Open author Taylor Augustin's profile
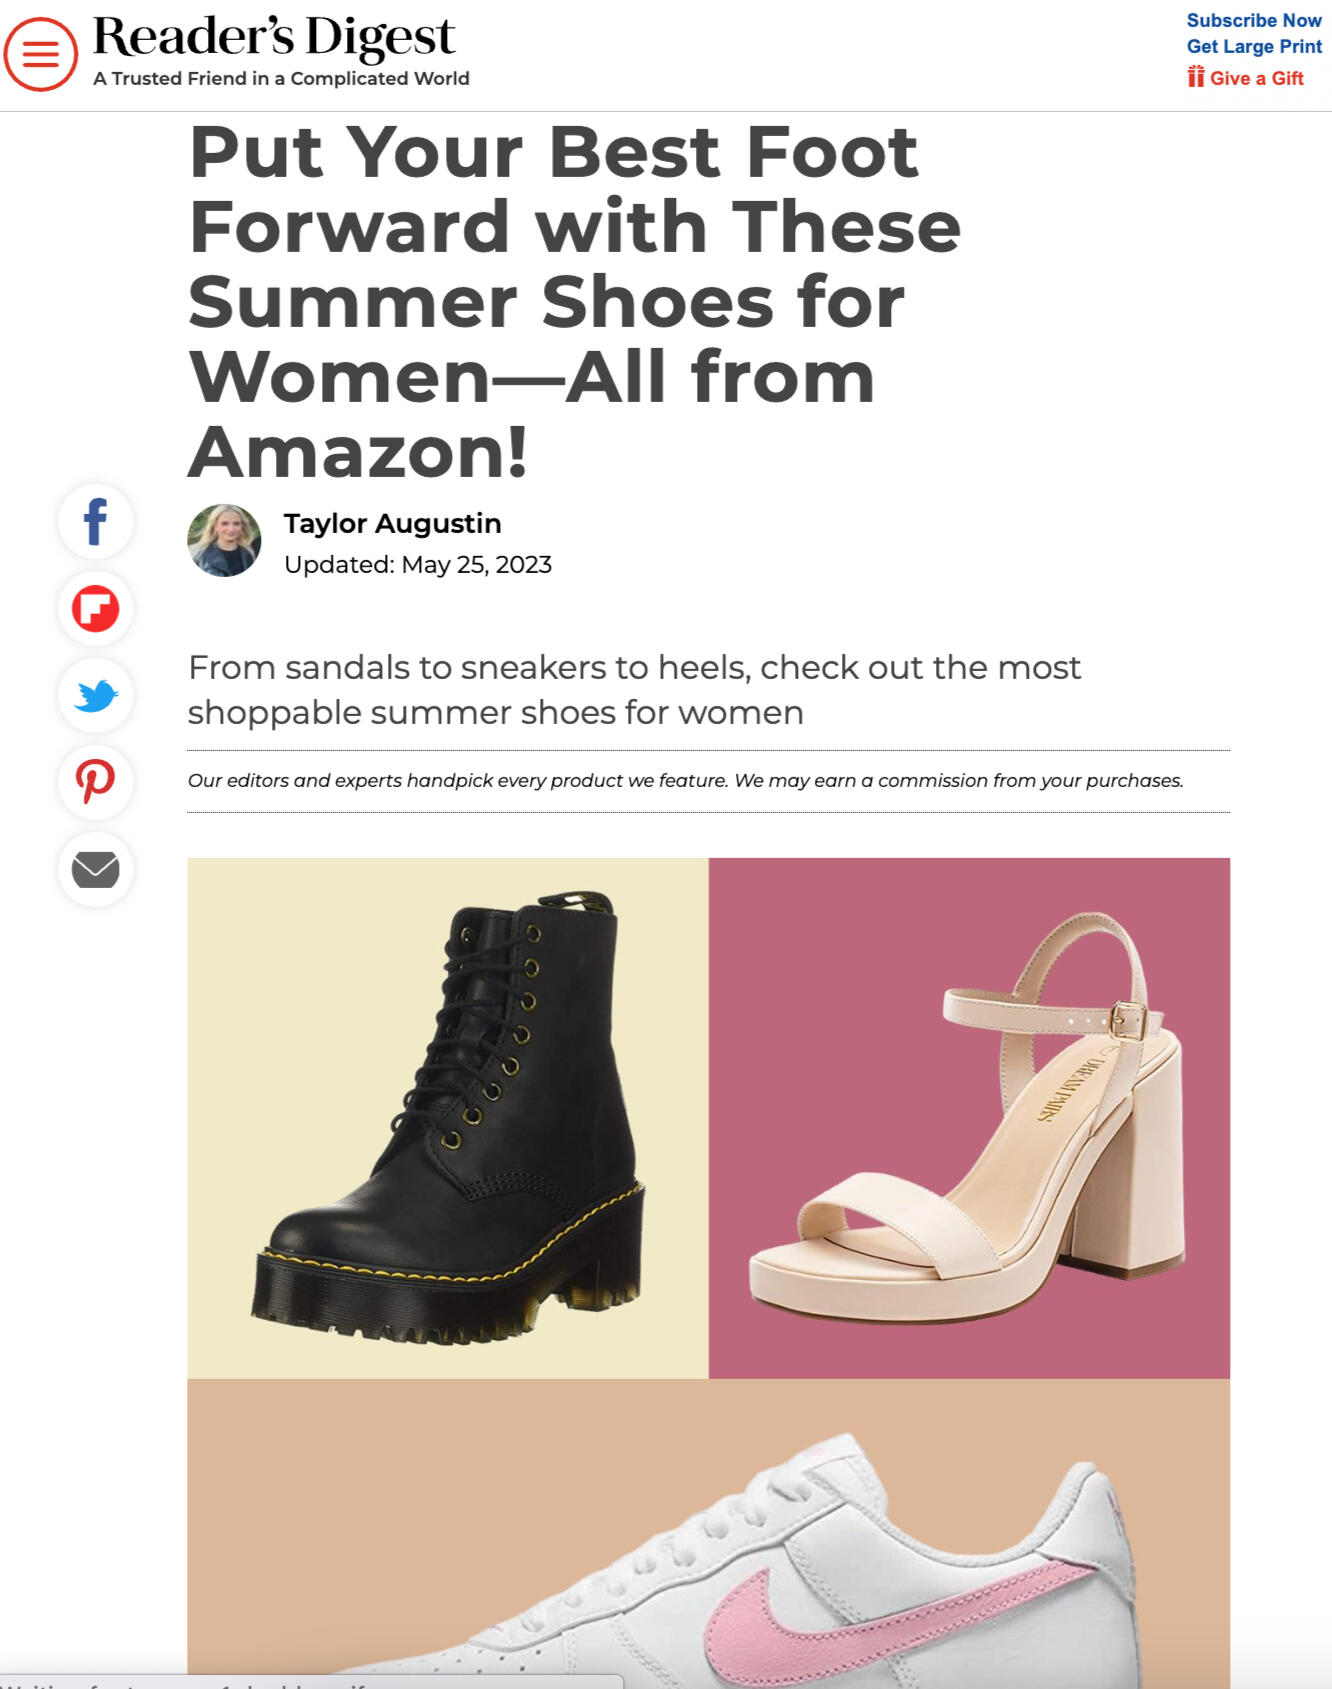Image resolution: width=1332 pixels, height=1689 pixels. (x=392, y=523)
